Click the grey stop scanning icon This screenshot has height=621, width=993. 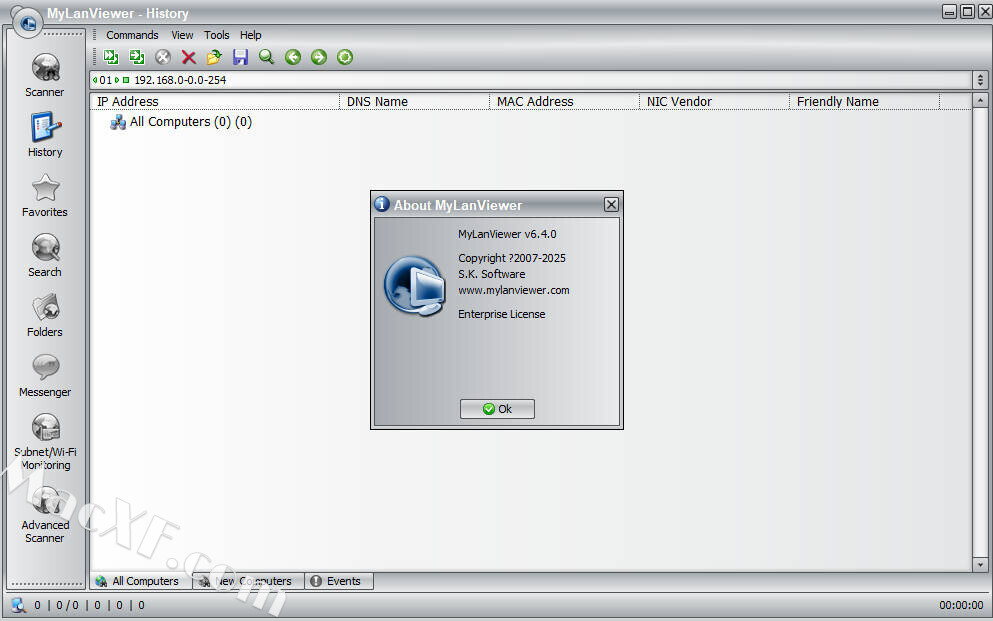(163, 57)
